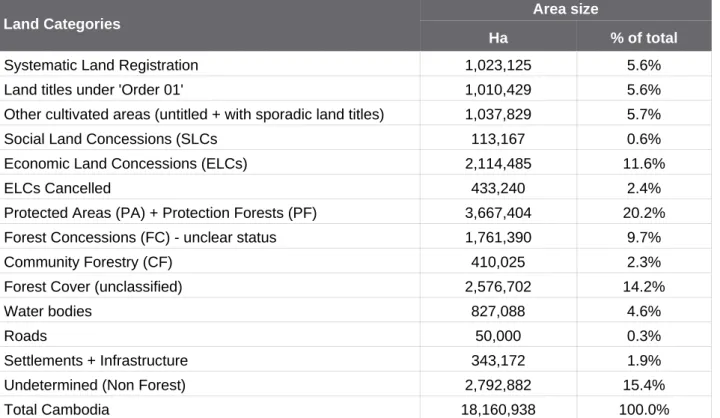Click the value 827,088

tap(498, 311)
